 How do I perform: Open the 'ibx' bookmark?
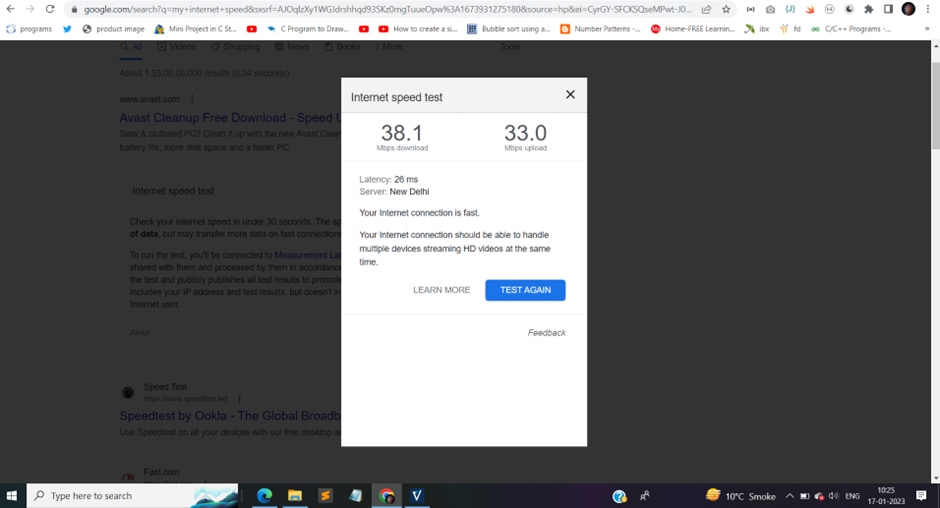pos(757,29)
